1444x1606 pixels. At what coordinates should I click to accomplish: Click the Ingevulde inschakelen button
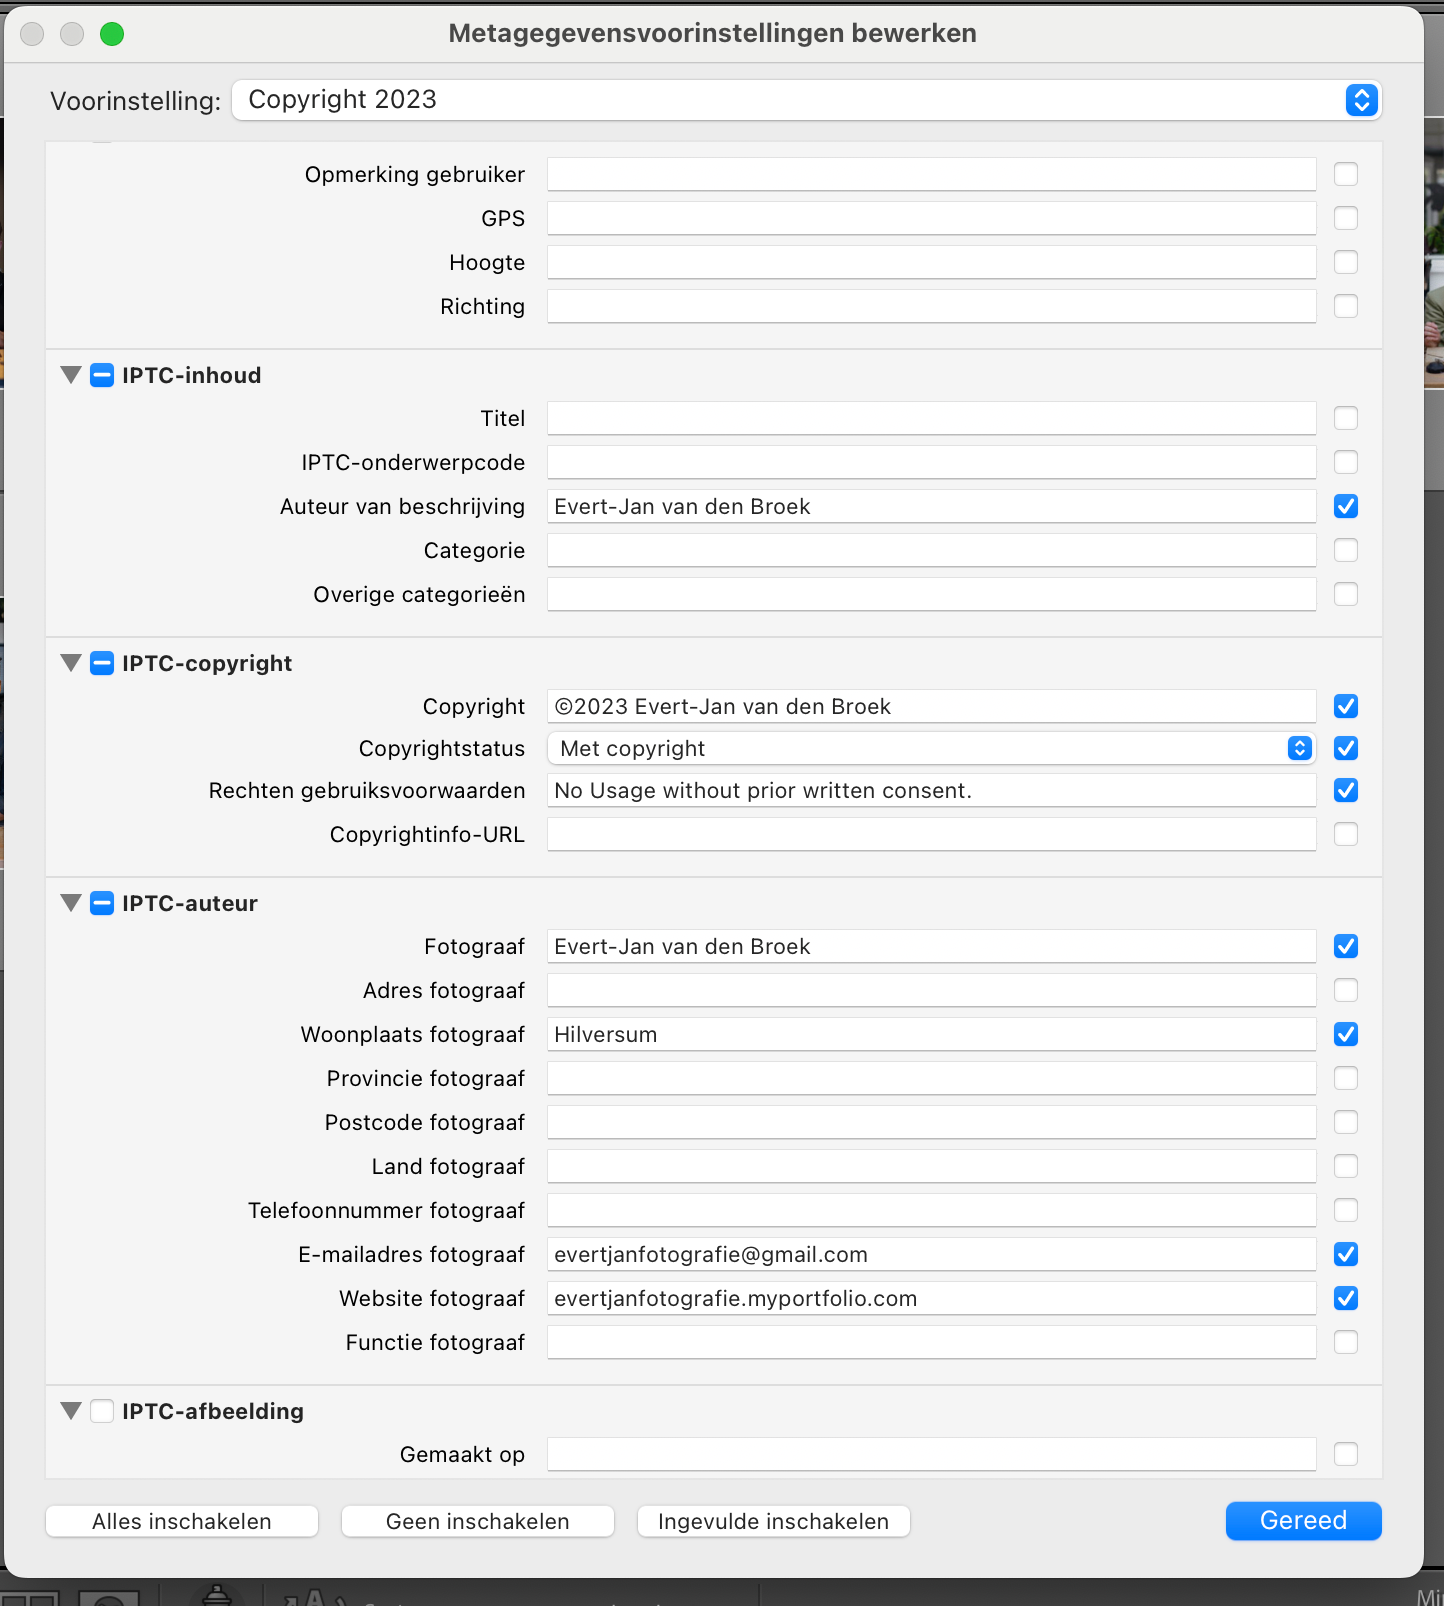[774, 1521]
